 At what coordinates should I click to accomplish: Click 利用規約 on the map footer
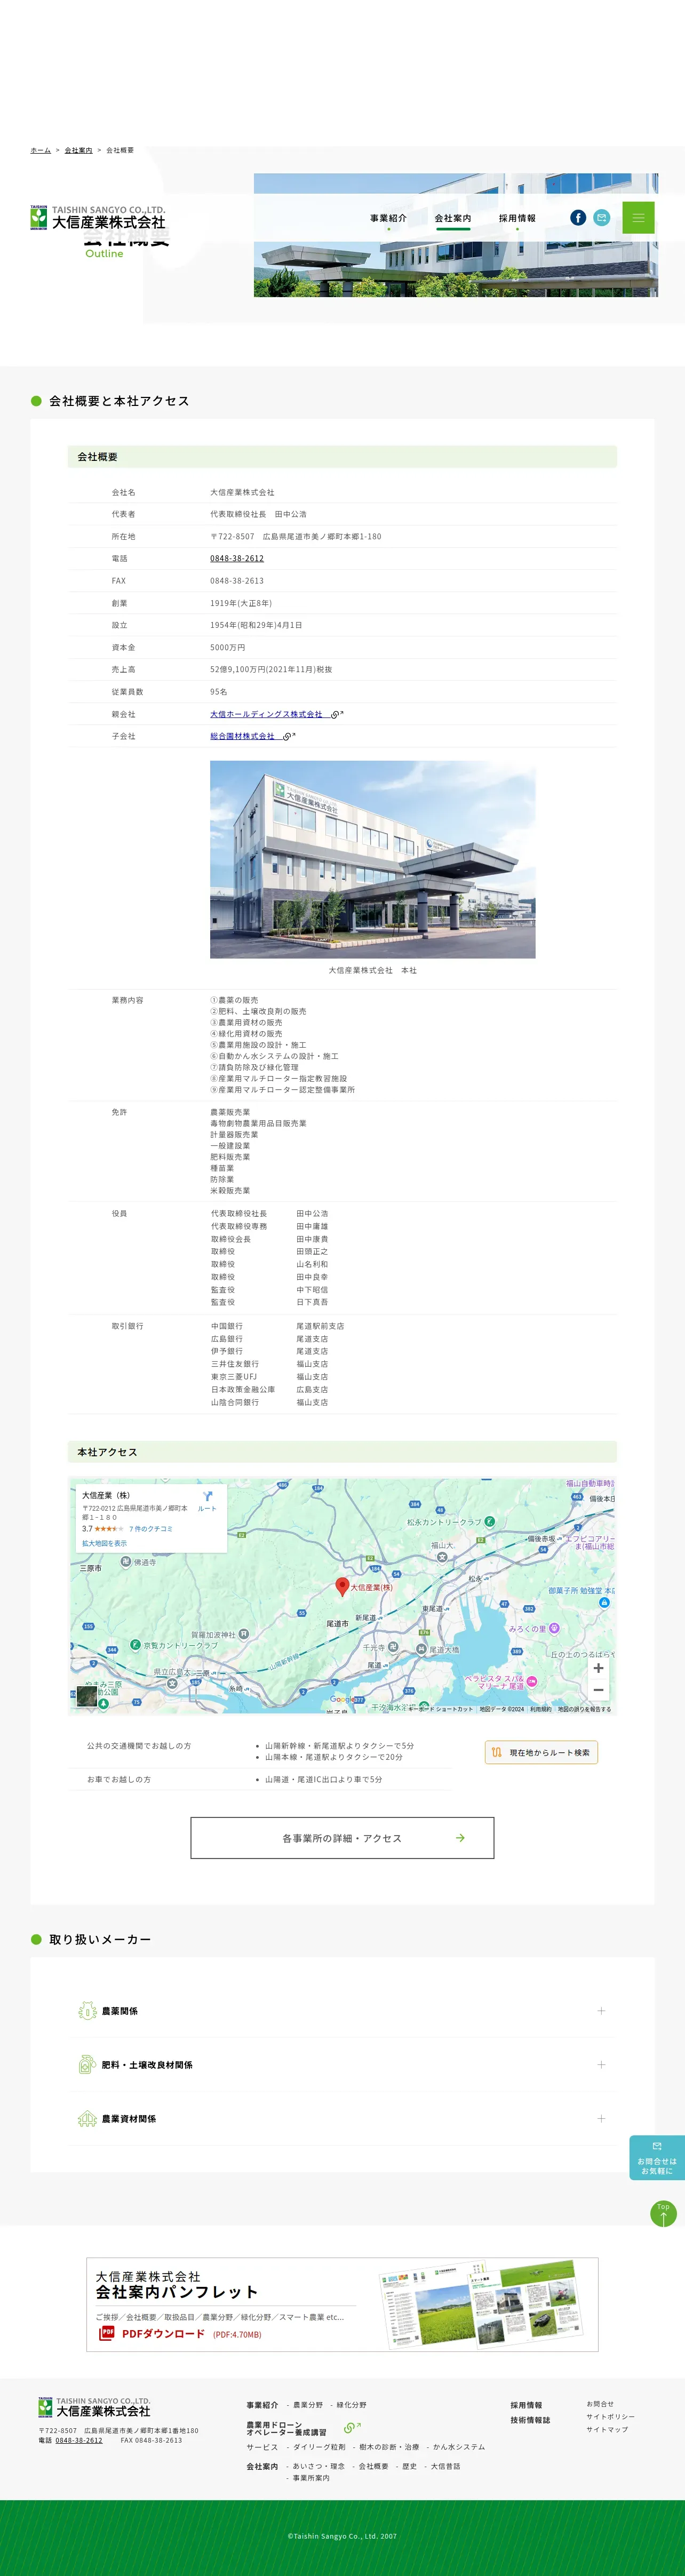[x=540, y=1709]
